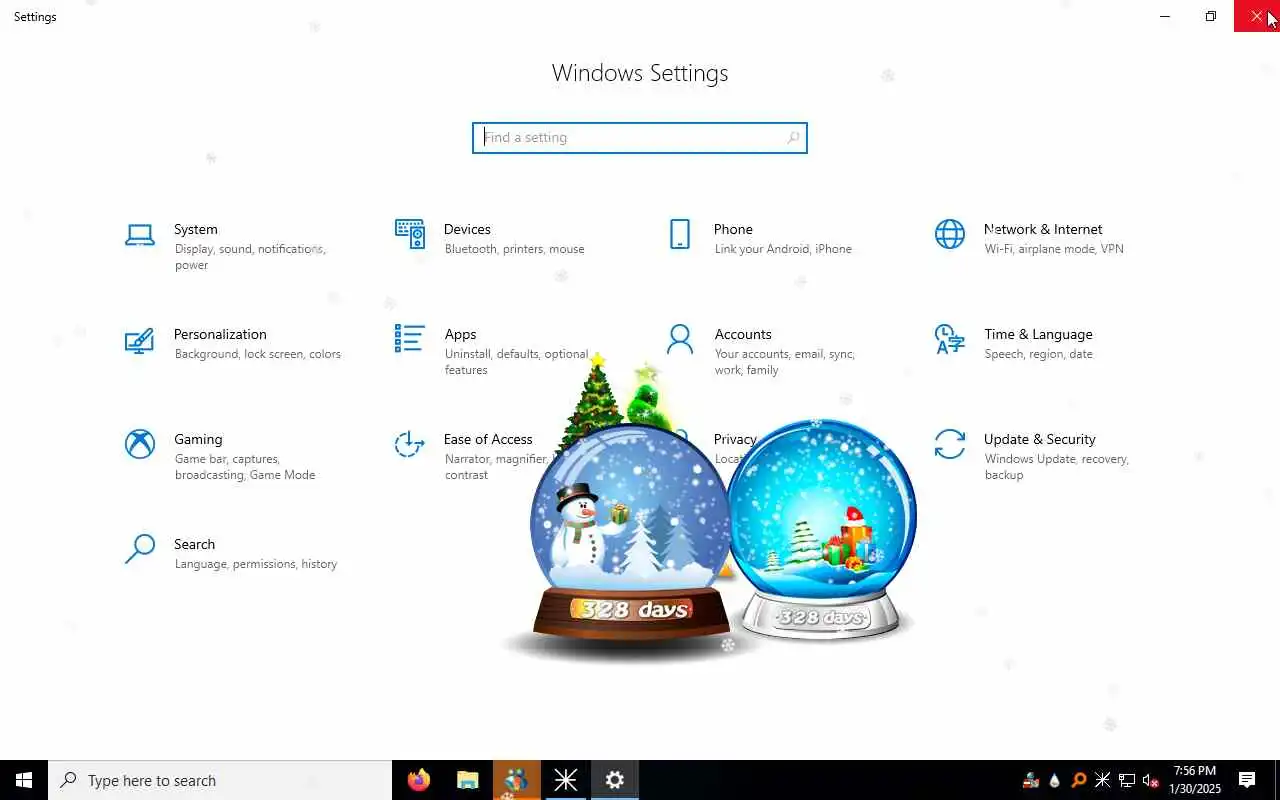This screenshot has width=1280, height=800.
Task: Click the water drop tray icon
Action: (1054, 780)
